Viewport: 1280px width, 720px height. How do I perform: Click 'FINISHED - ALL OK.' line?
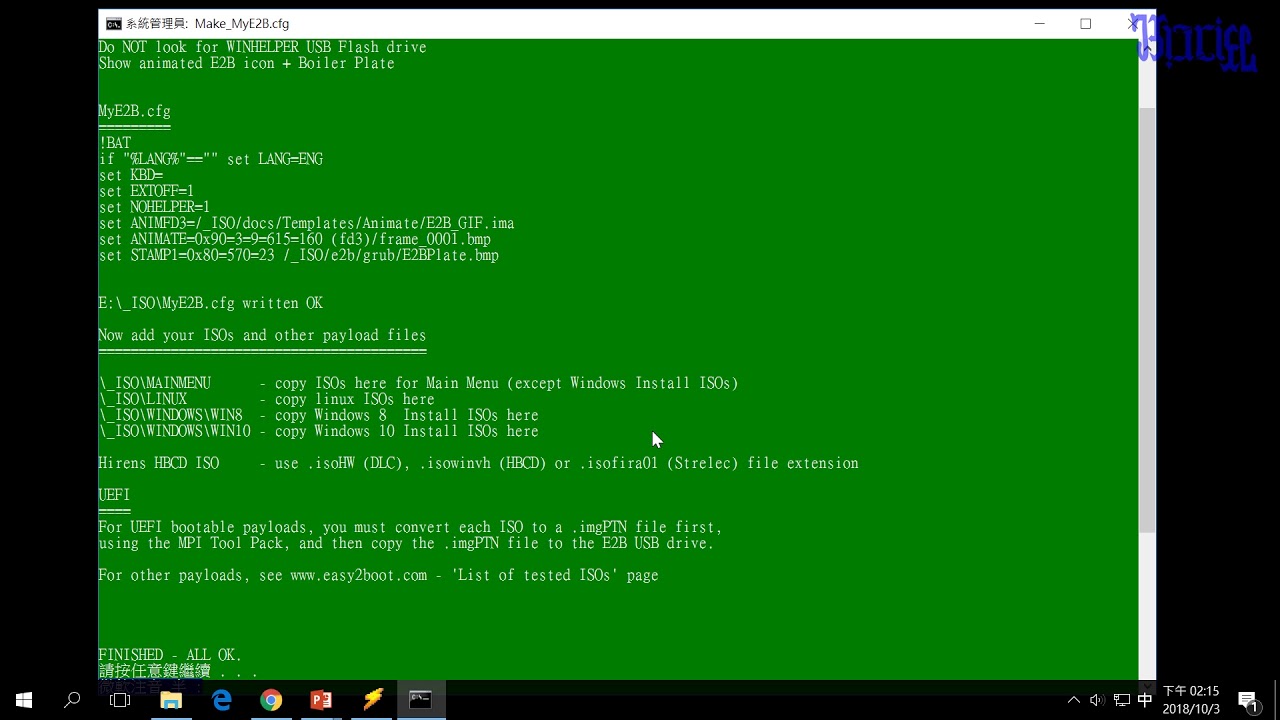click(170, 655)
